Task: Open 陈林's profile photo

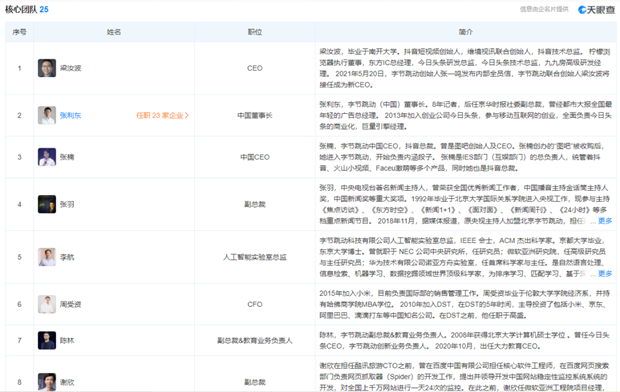Action: [x=47, y=340]
